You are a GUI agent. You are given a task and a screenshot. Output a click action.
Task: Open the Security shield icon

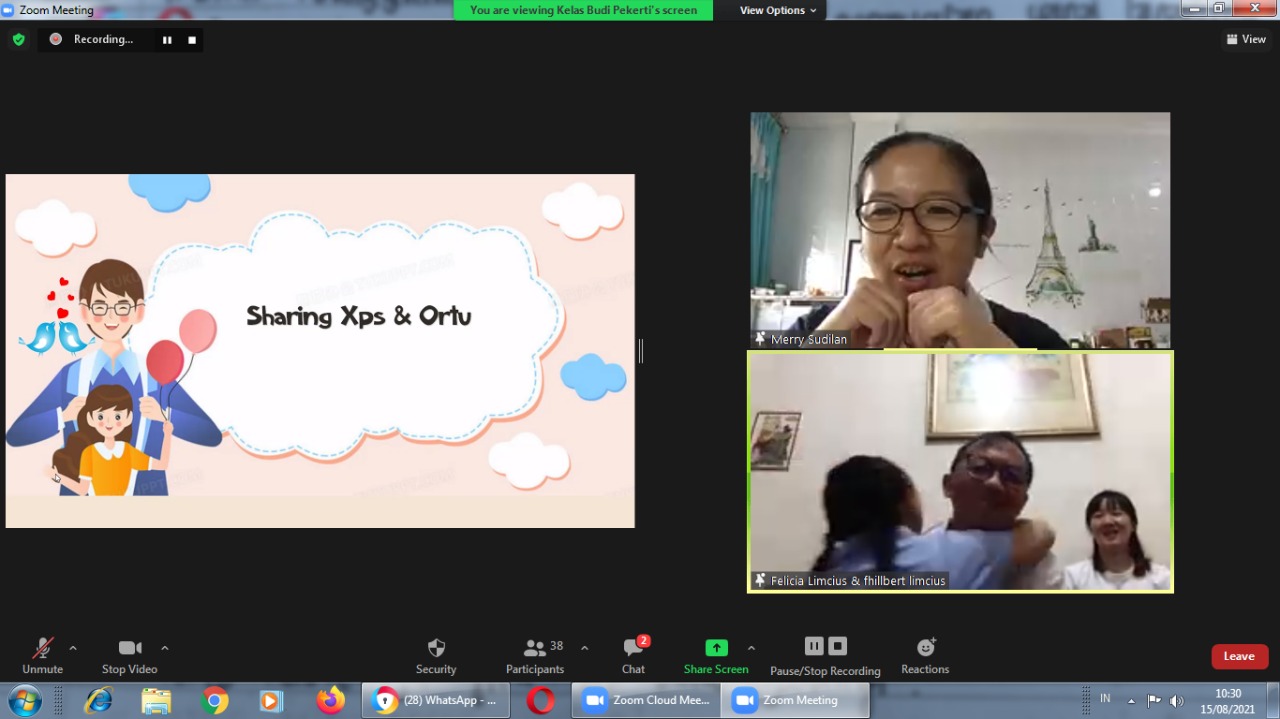(x=436, y=648)
